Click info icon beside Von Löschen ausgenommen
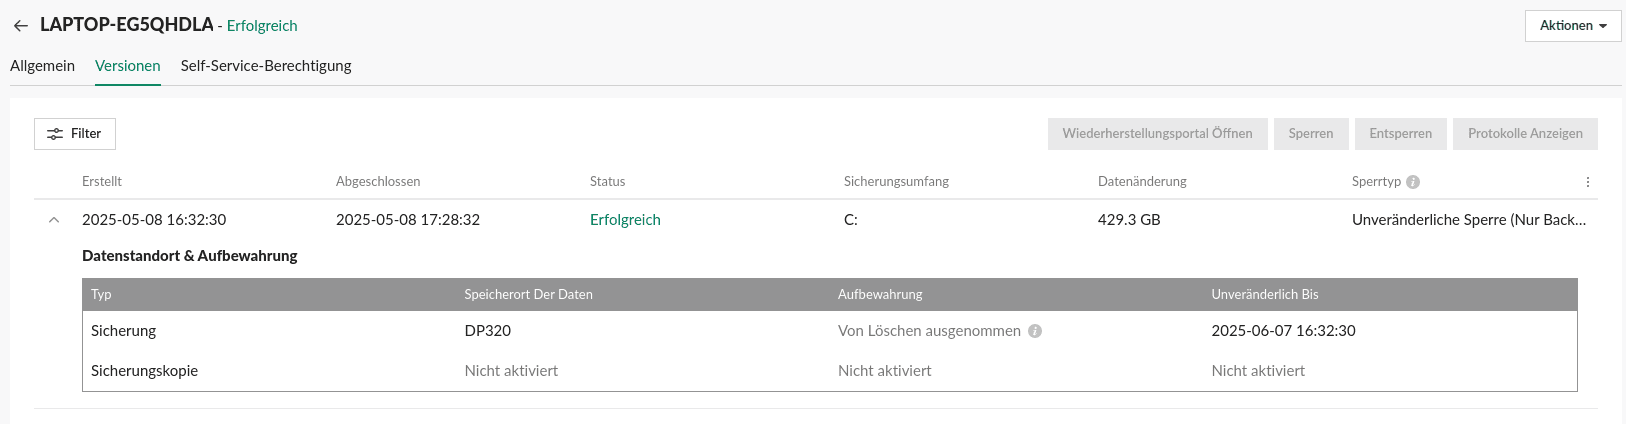Viewport: 1626px width, 424px height. [1035, 331]
